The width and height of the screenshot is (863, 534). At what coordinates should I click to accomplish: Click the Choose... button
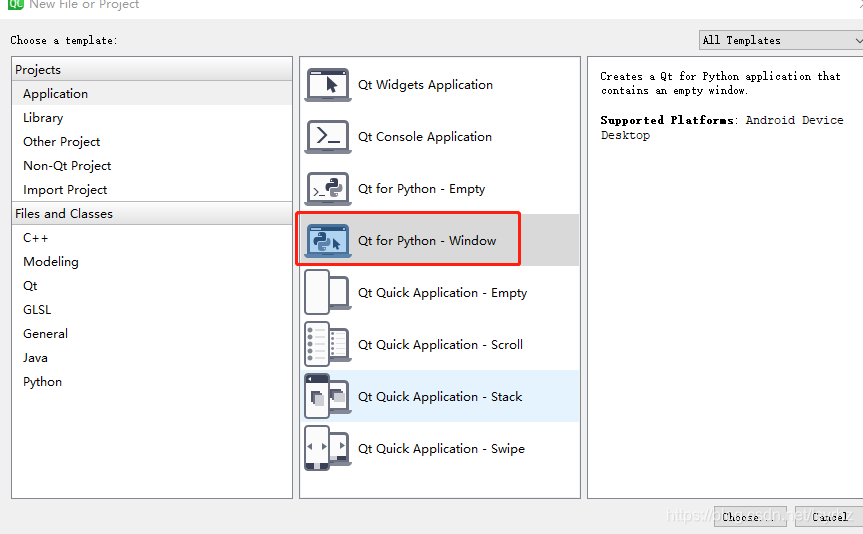point(750,517)
